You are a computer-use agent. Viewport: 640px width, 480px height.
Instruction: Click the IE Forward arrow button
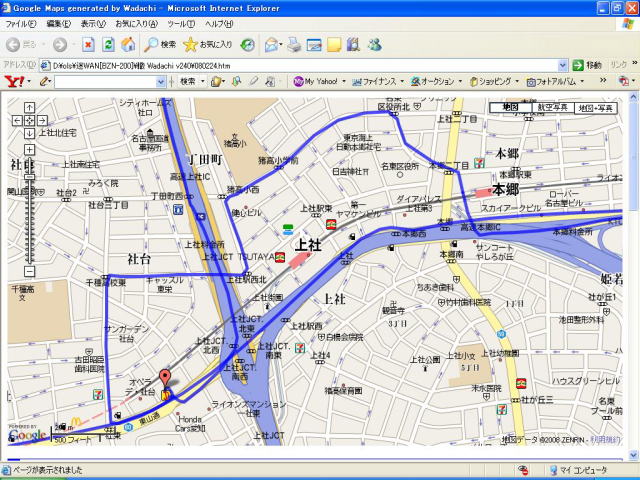pos(60,44)
